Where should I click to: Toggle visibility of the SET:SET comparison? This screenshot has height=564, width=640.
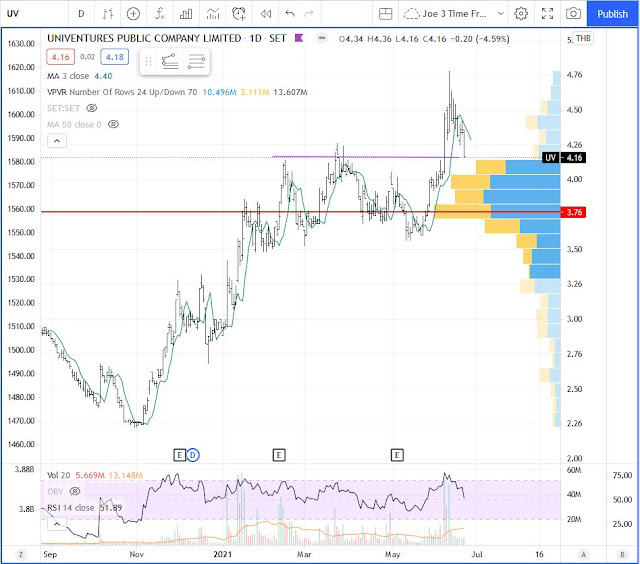(x=92, y=108)
